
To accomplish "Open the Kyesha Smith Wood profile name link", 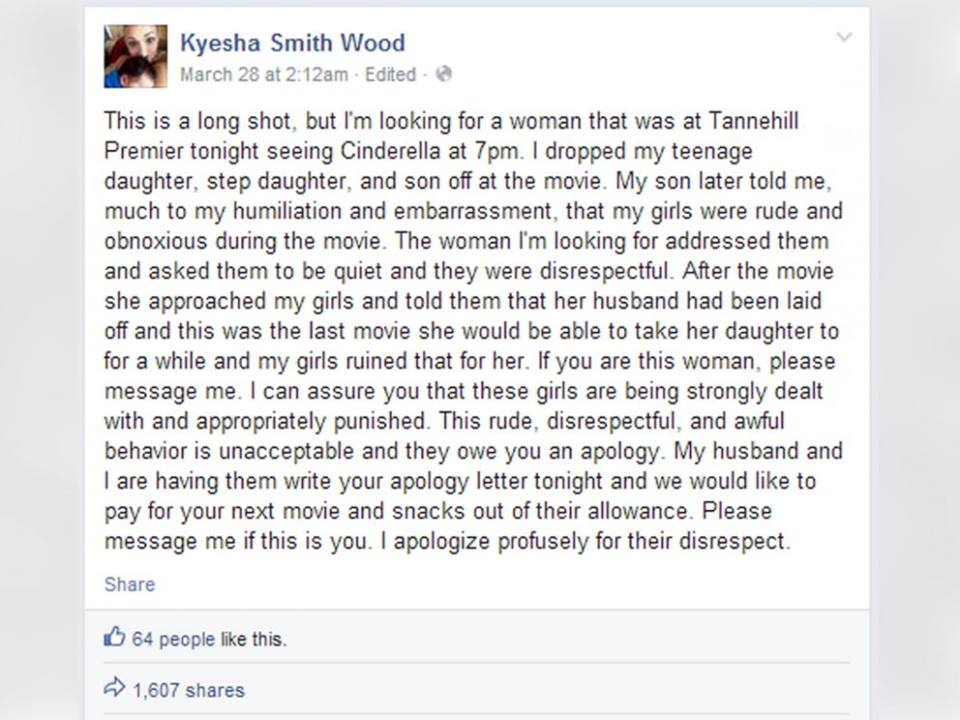I will pyautogui.click(x=292, y=42).
